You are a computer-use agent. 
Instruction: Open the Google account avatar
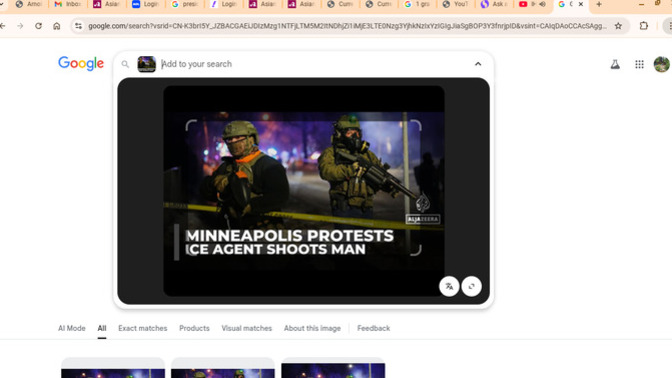pyautogui.click(x=662, y=64)
